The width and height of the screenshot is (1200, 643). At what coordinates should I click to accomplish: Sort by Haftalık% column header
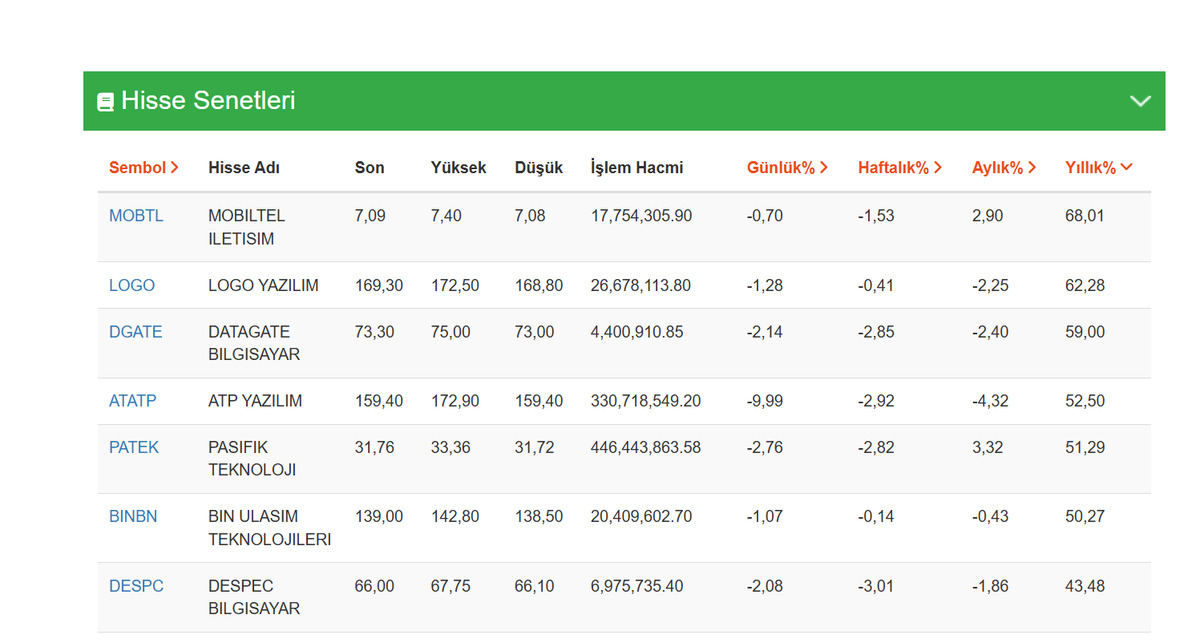coord(900,168)
